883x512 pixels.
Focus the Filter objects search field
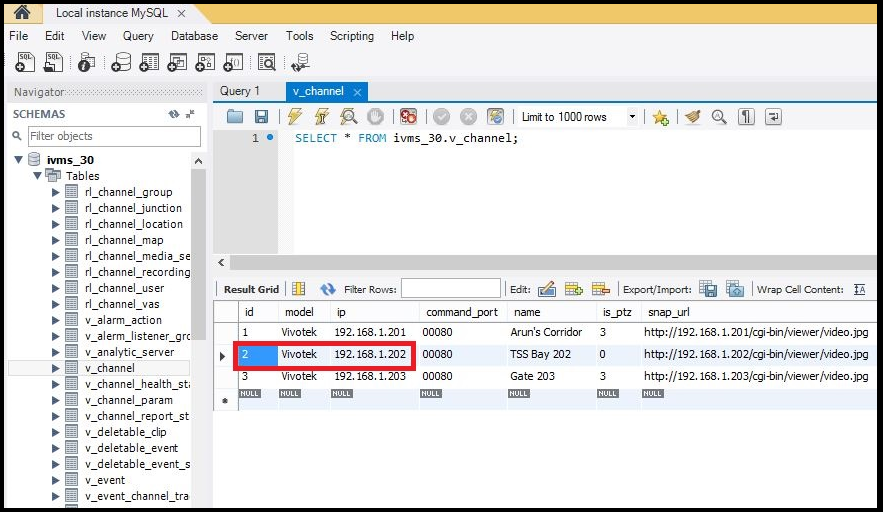pyautogui.click(x=114, y=136)
